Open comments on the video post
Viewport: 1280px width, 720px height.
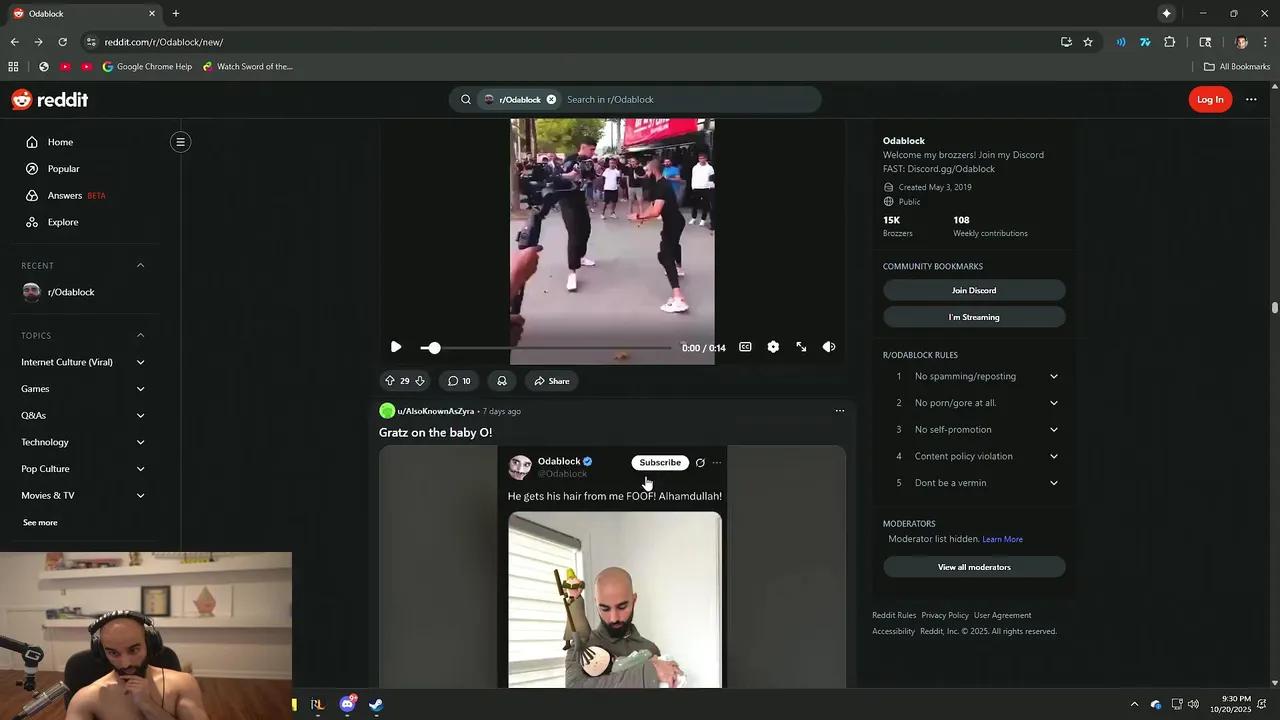tap(459, 381)
